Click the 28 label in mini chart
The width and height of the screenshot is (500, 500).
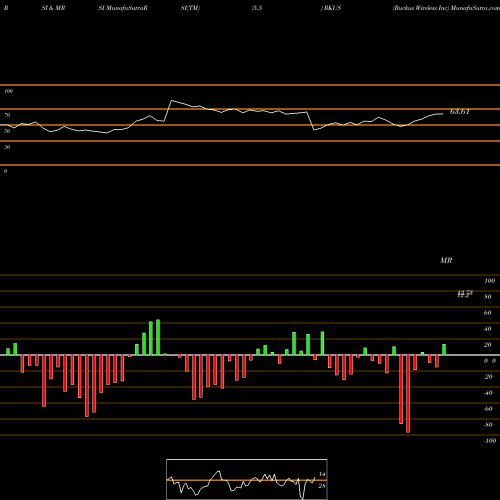(322, 486)
